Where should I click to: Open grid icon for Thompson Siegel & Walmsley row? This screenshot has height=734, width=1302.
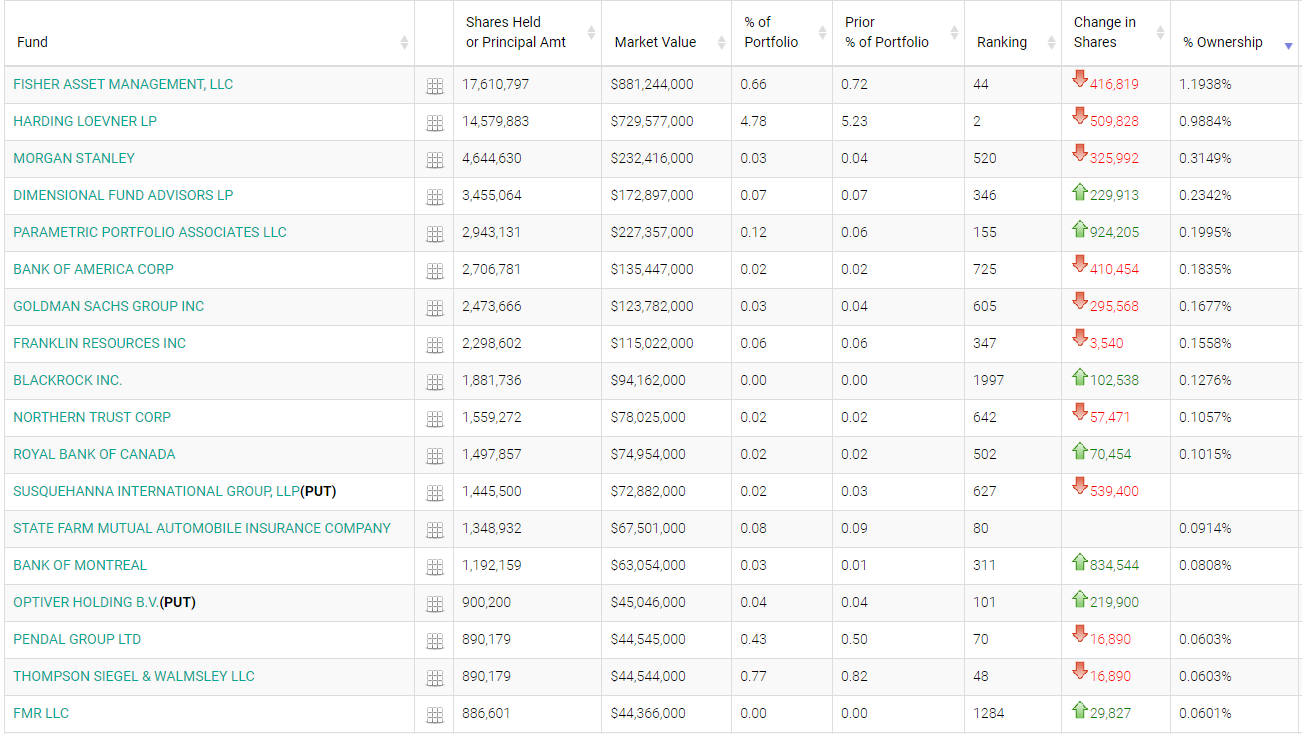[434, 678]
